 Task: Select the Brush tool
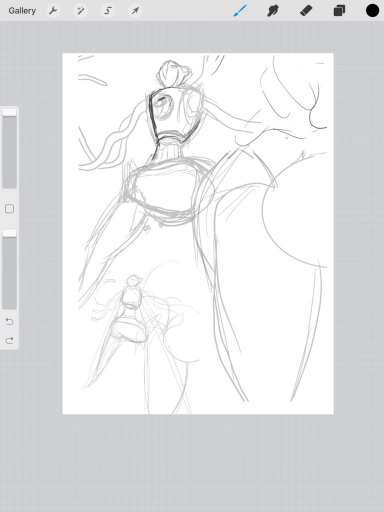pos(240,11)
